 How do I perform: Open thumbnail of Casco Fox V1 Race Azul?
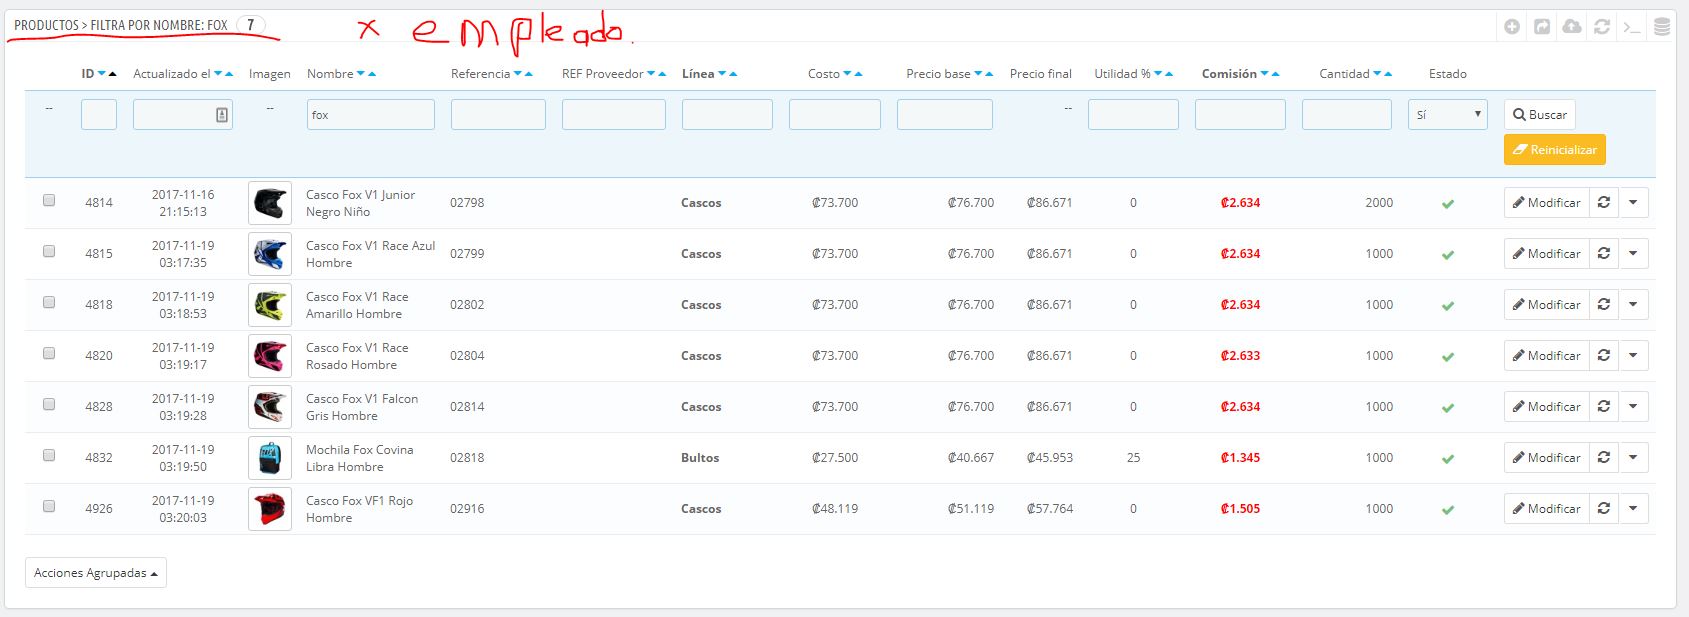(x=270, y=254)
